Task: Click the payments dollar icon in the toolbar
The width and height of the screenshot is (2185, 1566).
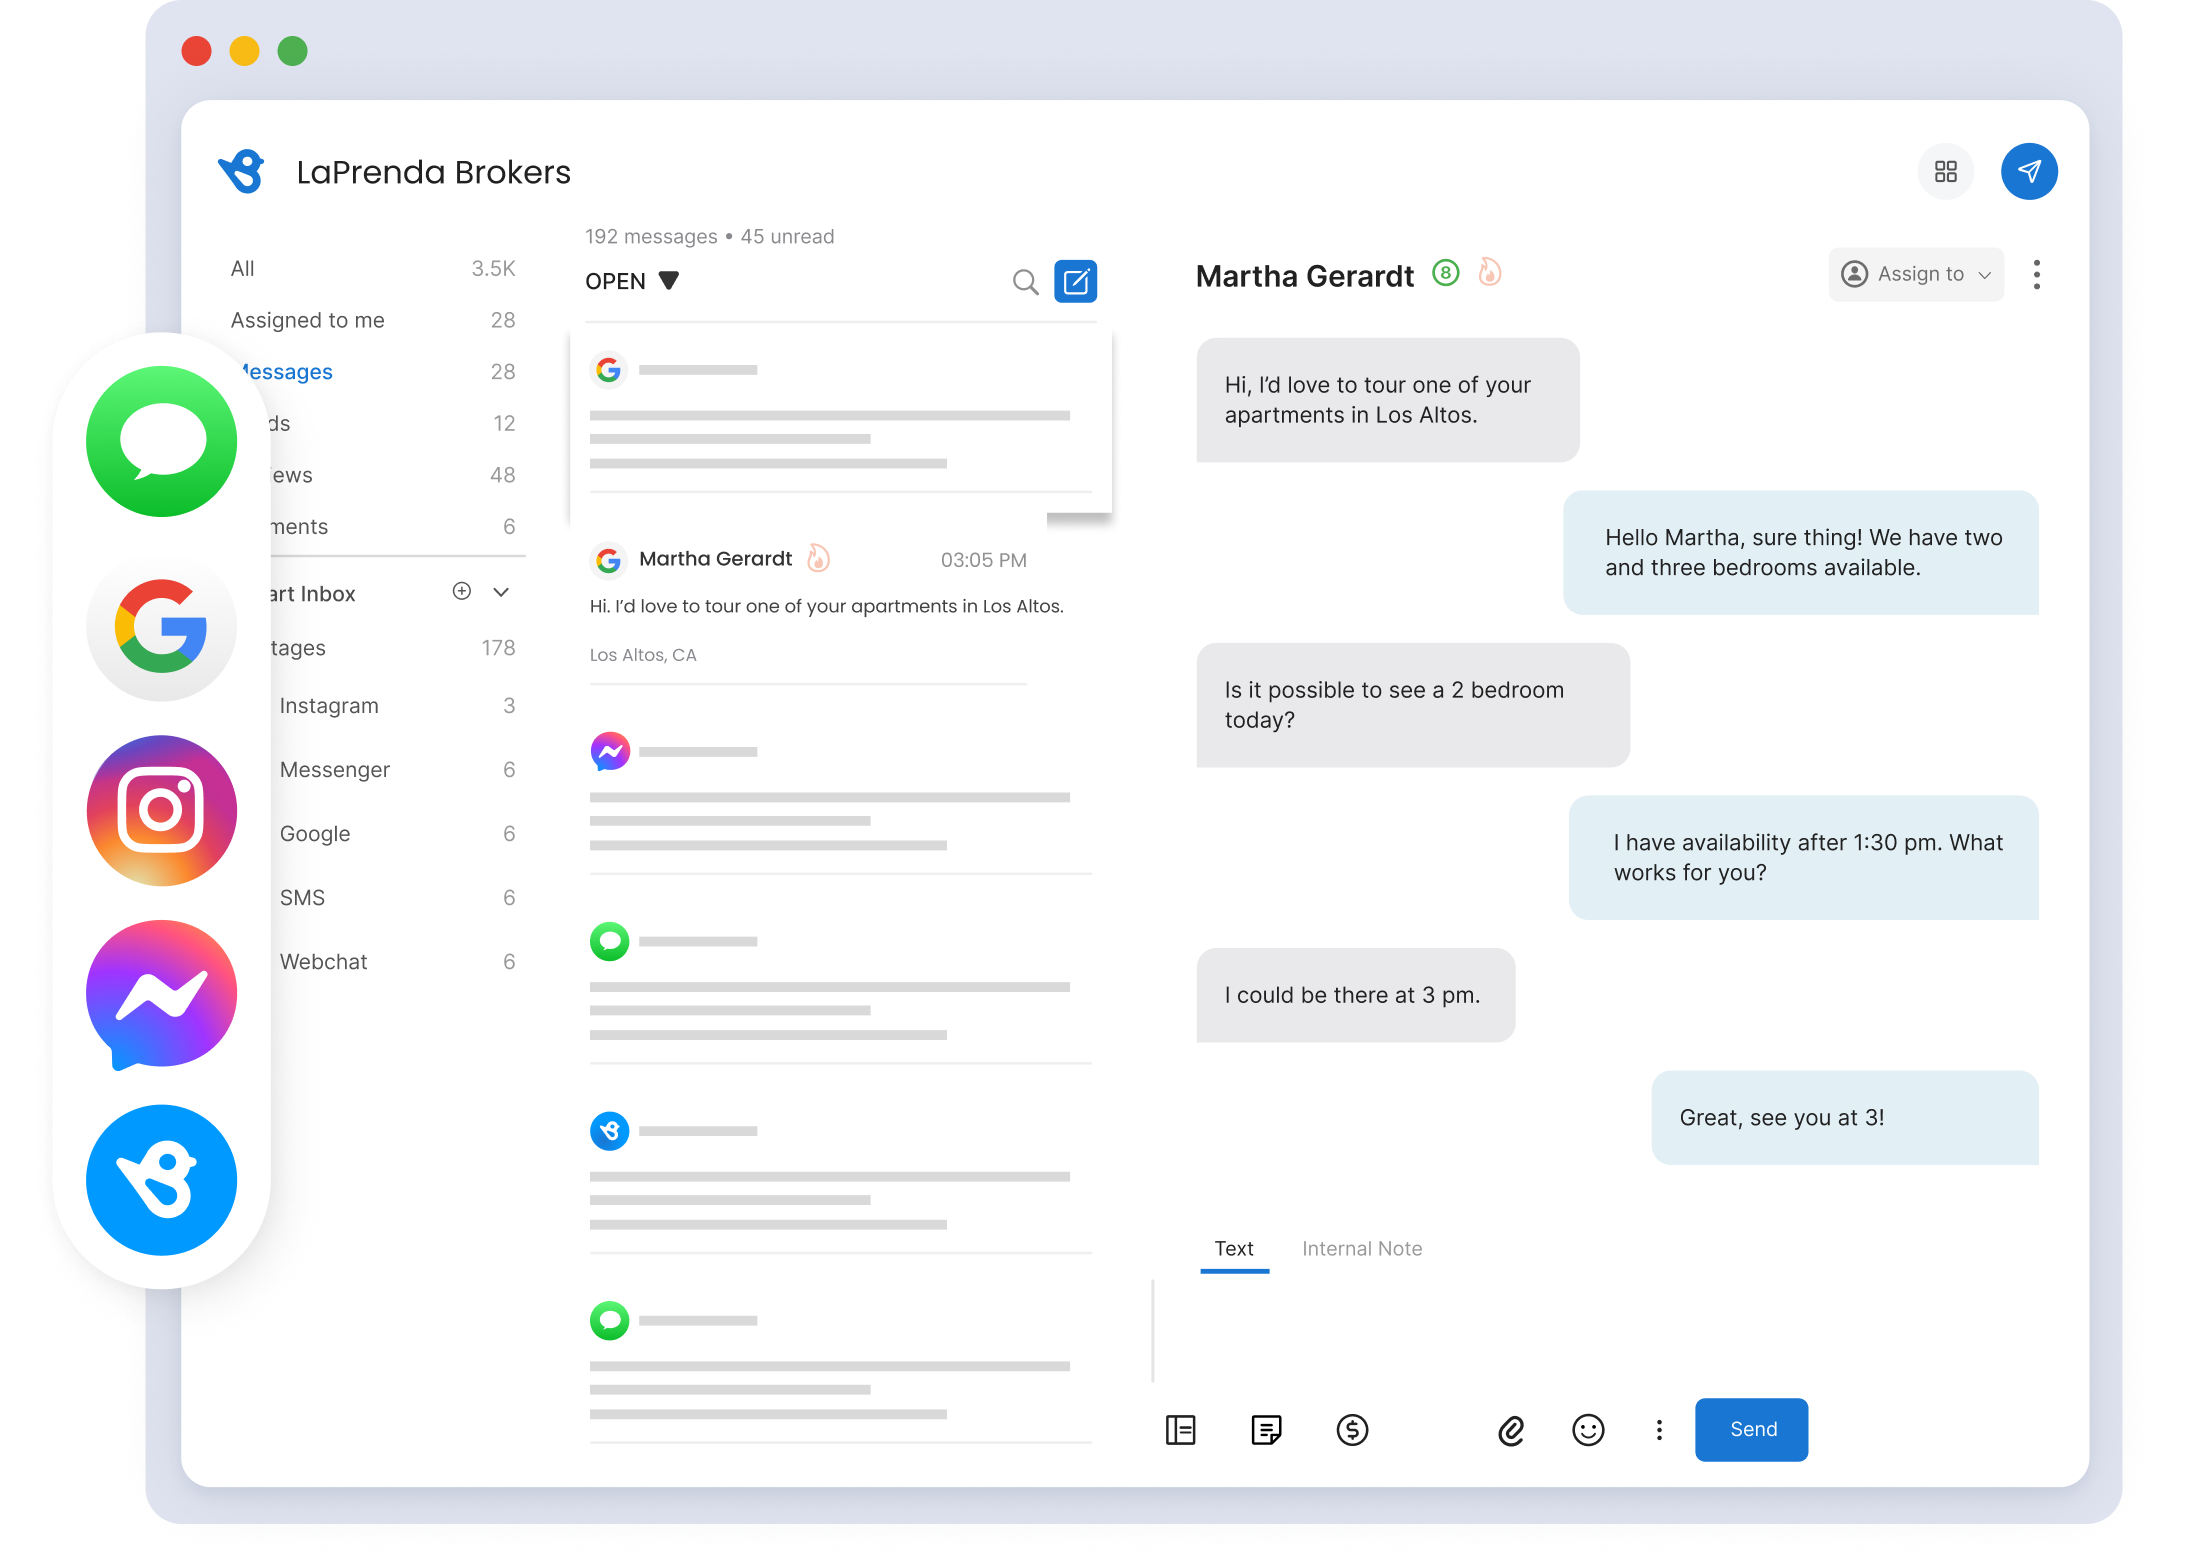Action: tap(1352, 1430)
